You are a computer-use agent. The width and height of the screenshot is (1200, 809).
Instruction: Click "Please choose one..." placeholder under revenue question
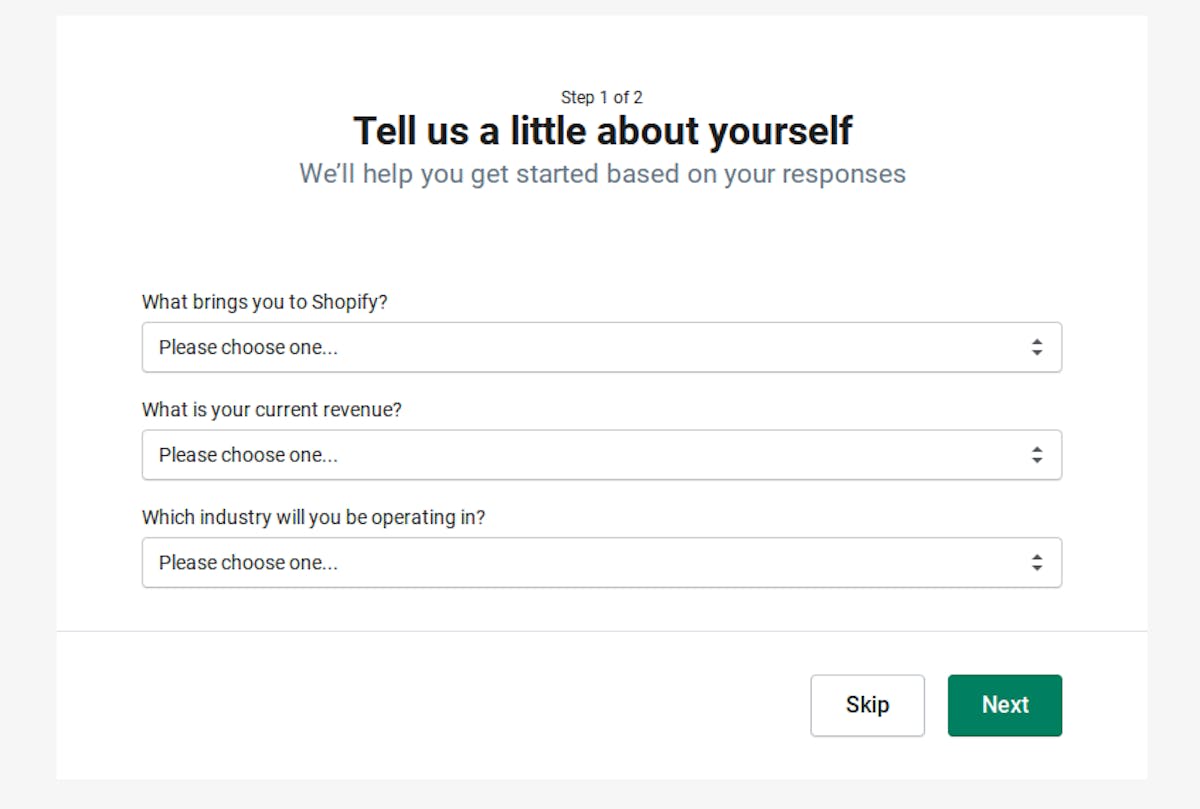tap(248, 456)
